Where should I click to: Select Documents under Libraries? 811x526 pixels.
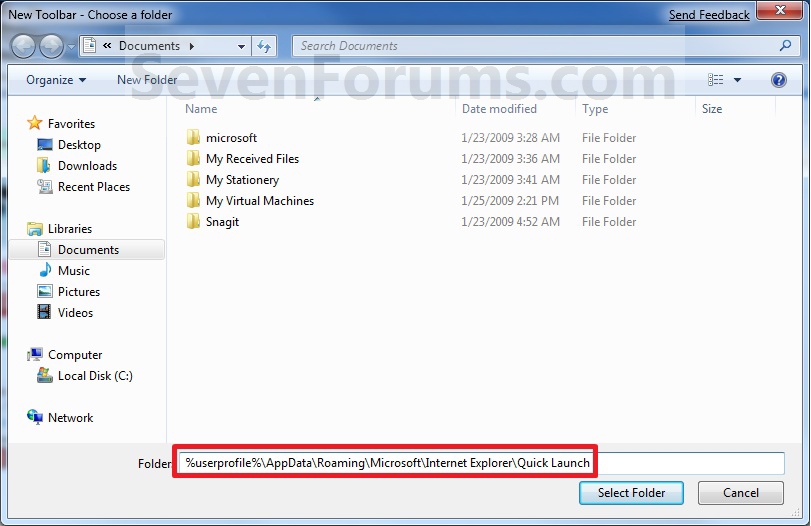pyautogui.click(x=88, y=250)
